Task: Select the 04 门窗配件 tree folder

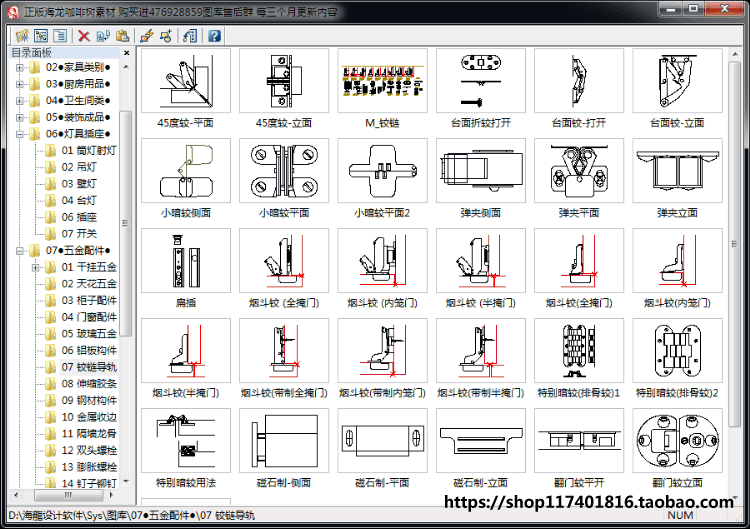Action: click(x=89, y=317)
